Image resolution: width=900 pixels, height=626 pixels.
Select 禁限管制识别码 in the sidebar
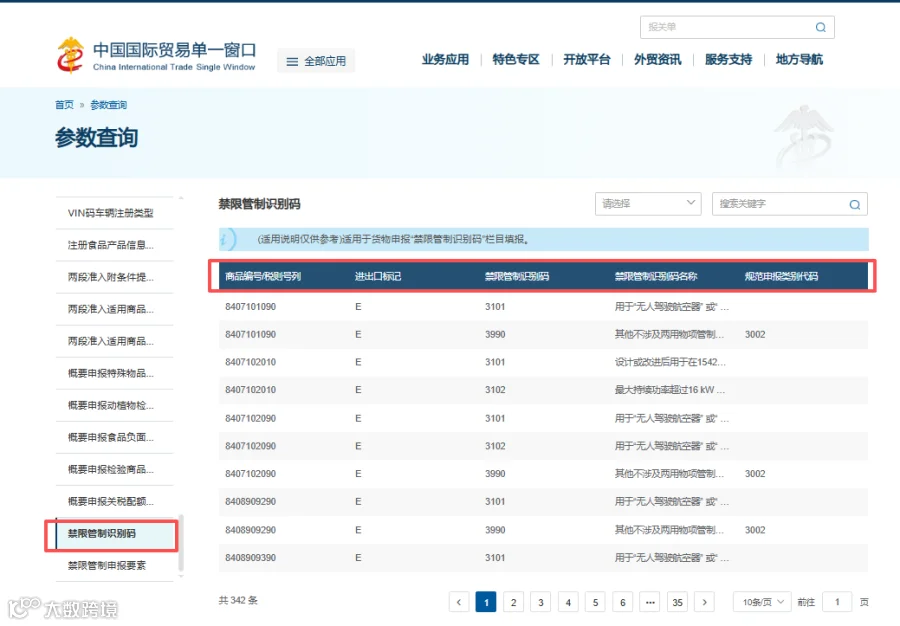114,534
